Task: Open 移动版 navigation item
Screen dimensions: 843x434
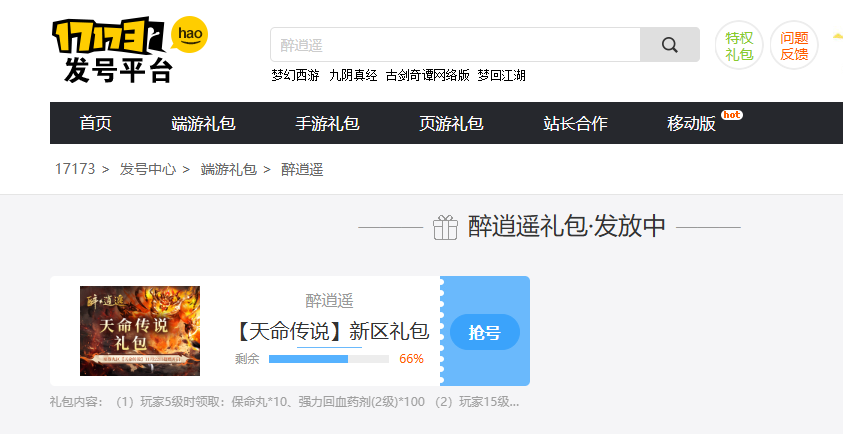Action: 691,123
